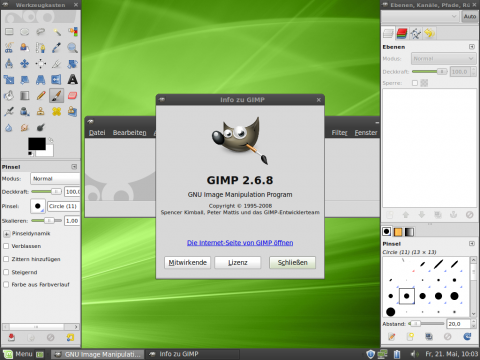Image resolution: width=480 pixels, height=360 pixels.
Task: Open the Datei menu
Action: coord(97,133)
